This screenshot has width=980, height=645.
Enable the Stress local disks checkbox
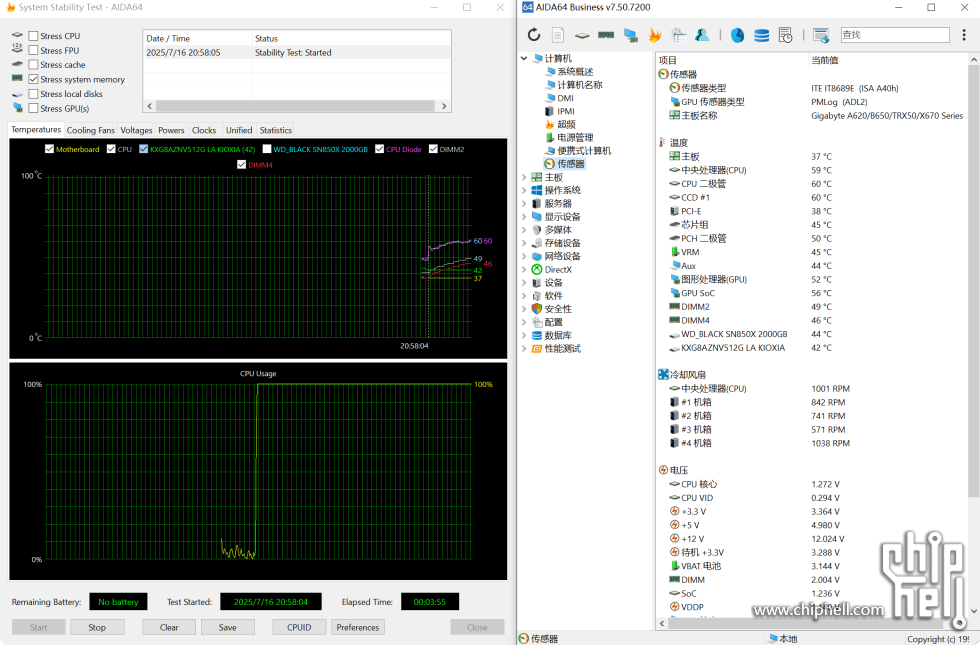click(x=34, y=94)
